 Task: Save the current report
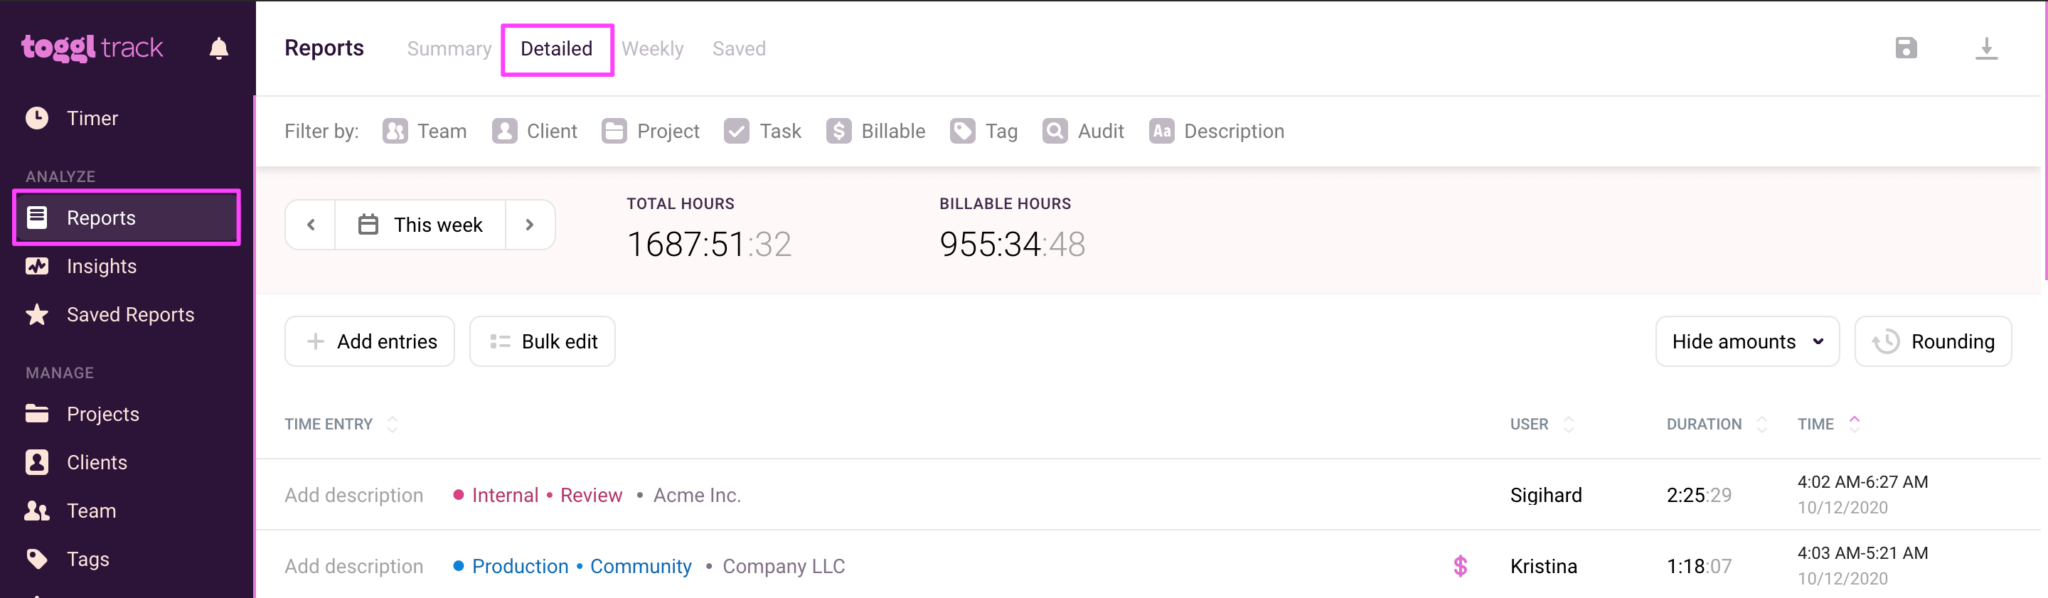1906,47
